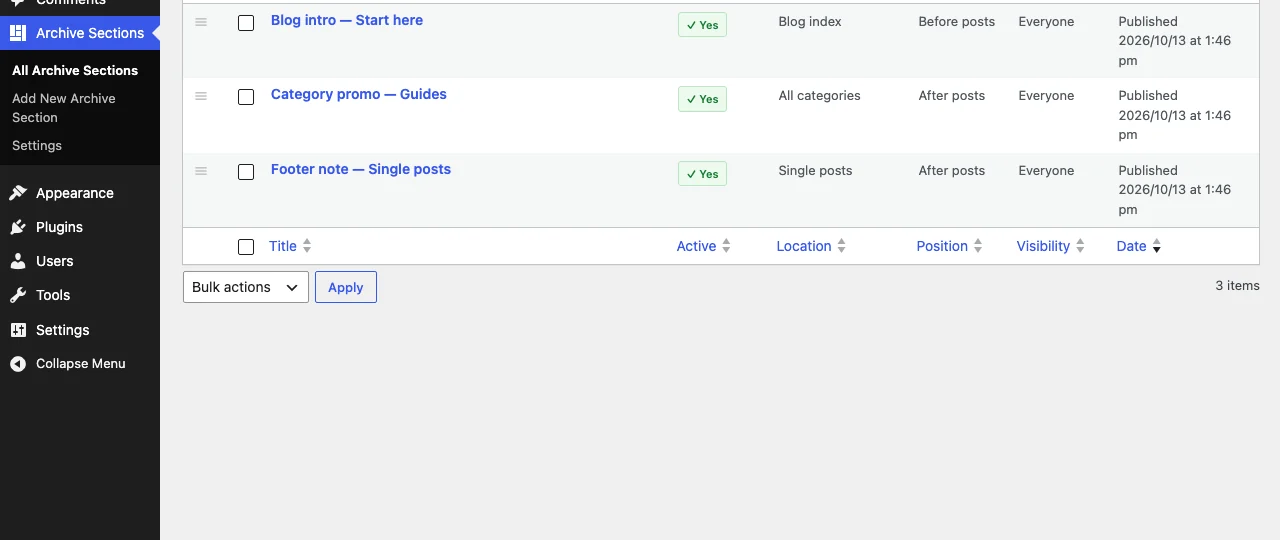Open the Users menu
The width and height of the screenshot is (1280, 540).
(x=80, y=261)
